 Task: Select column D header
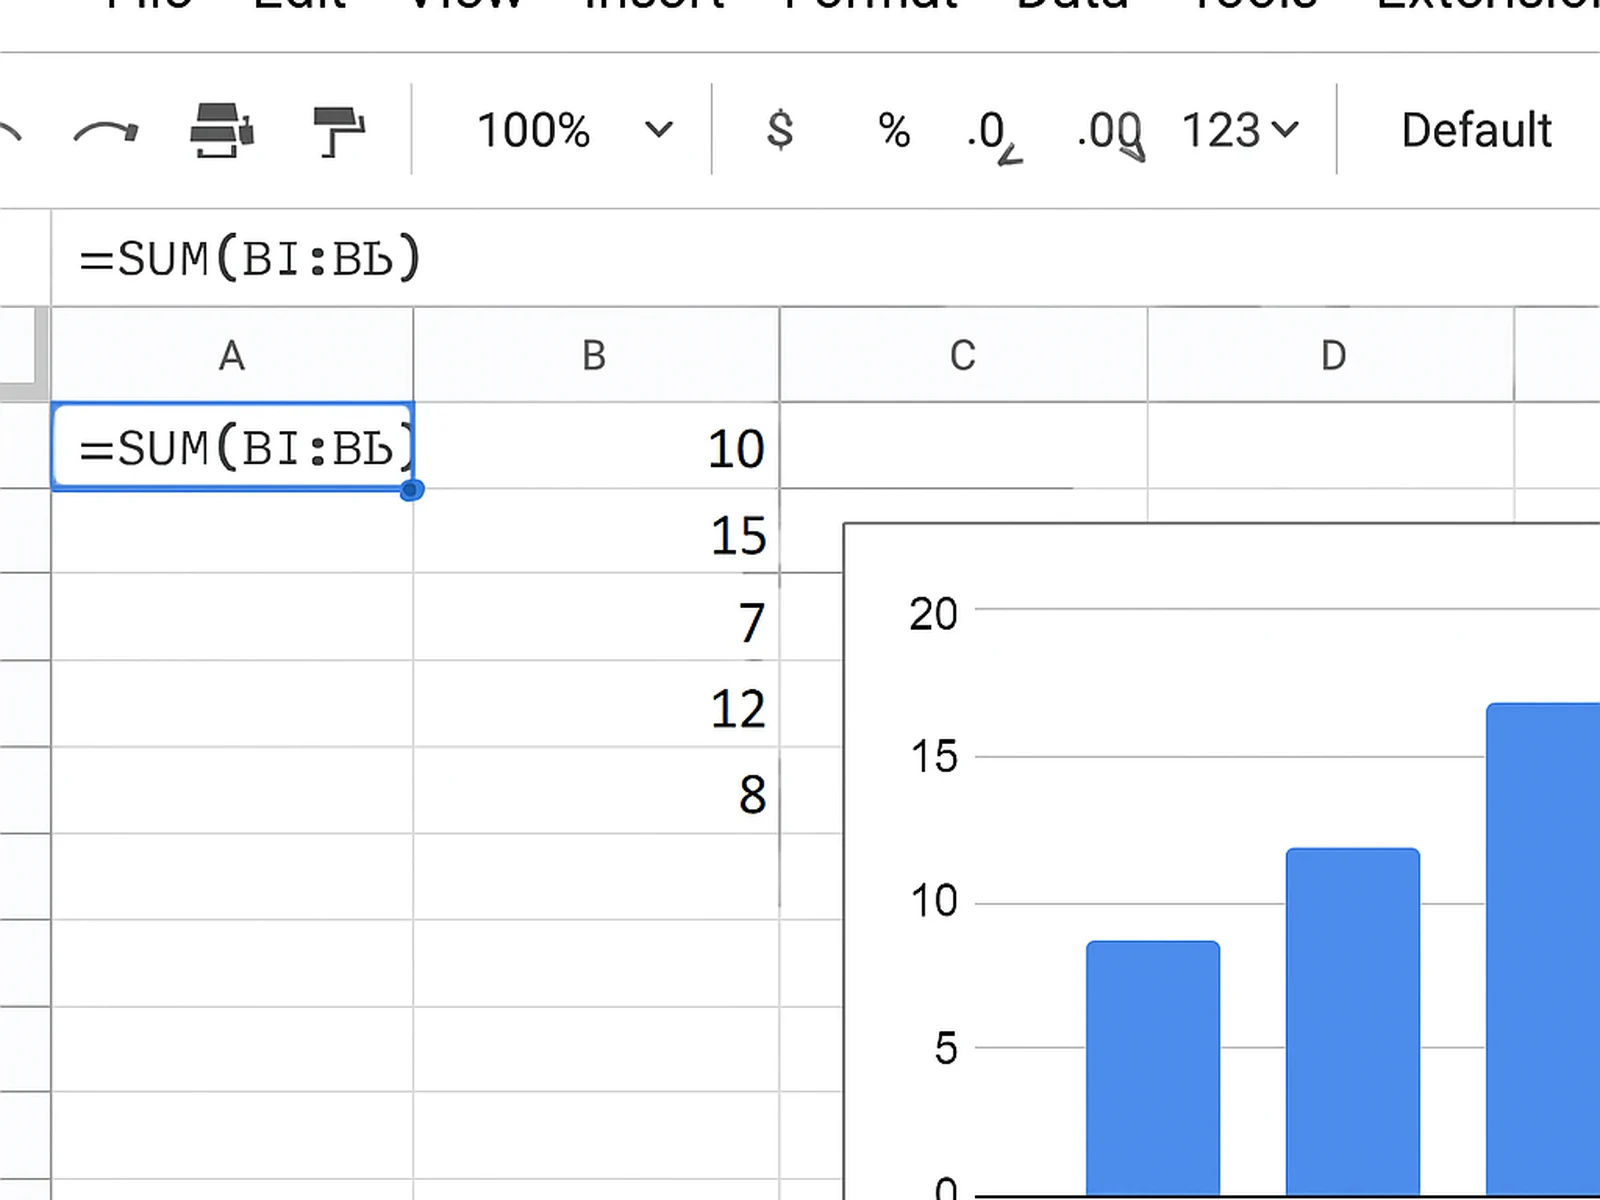pyautogui.click(x=1332, y=356)
